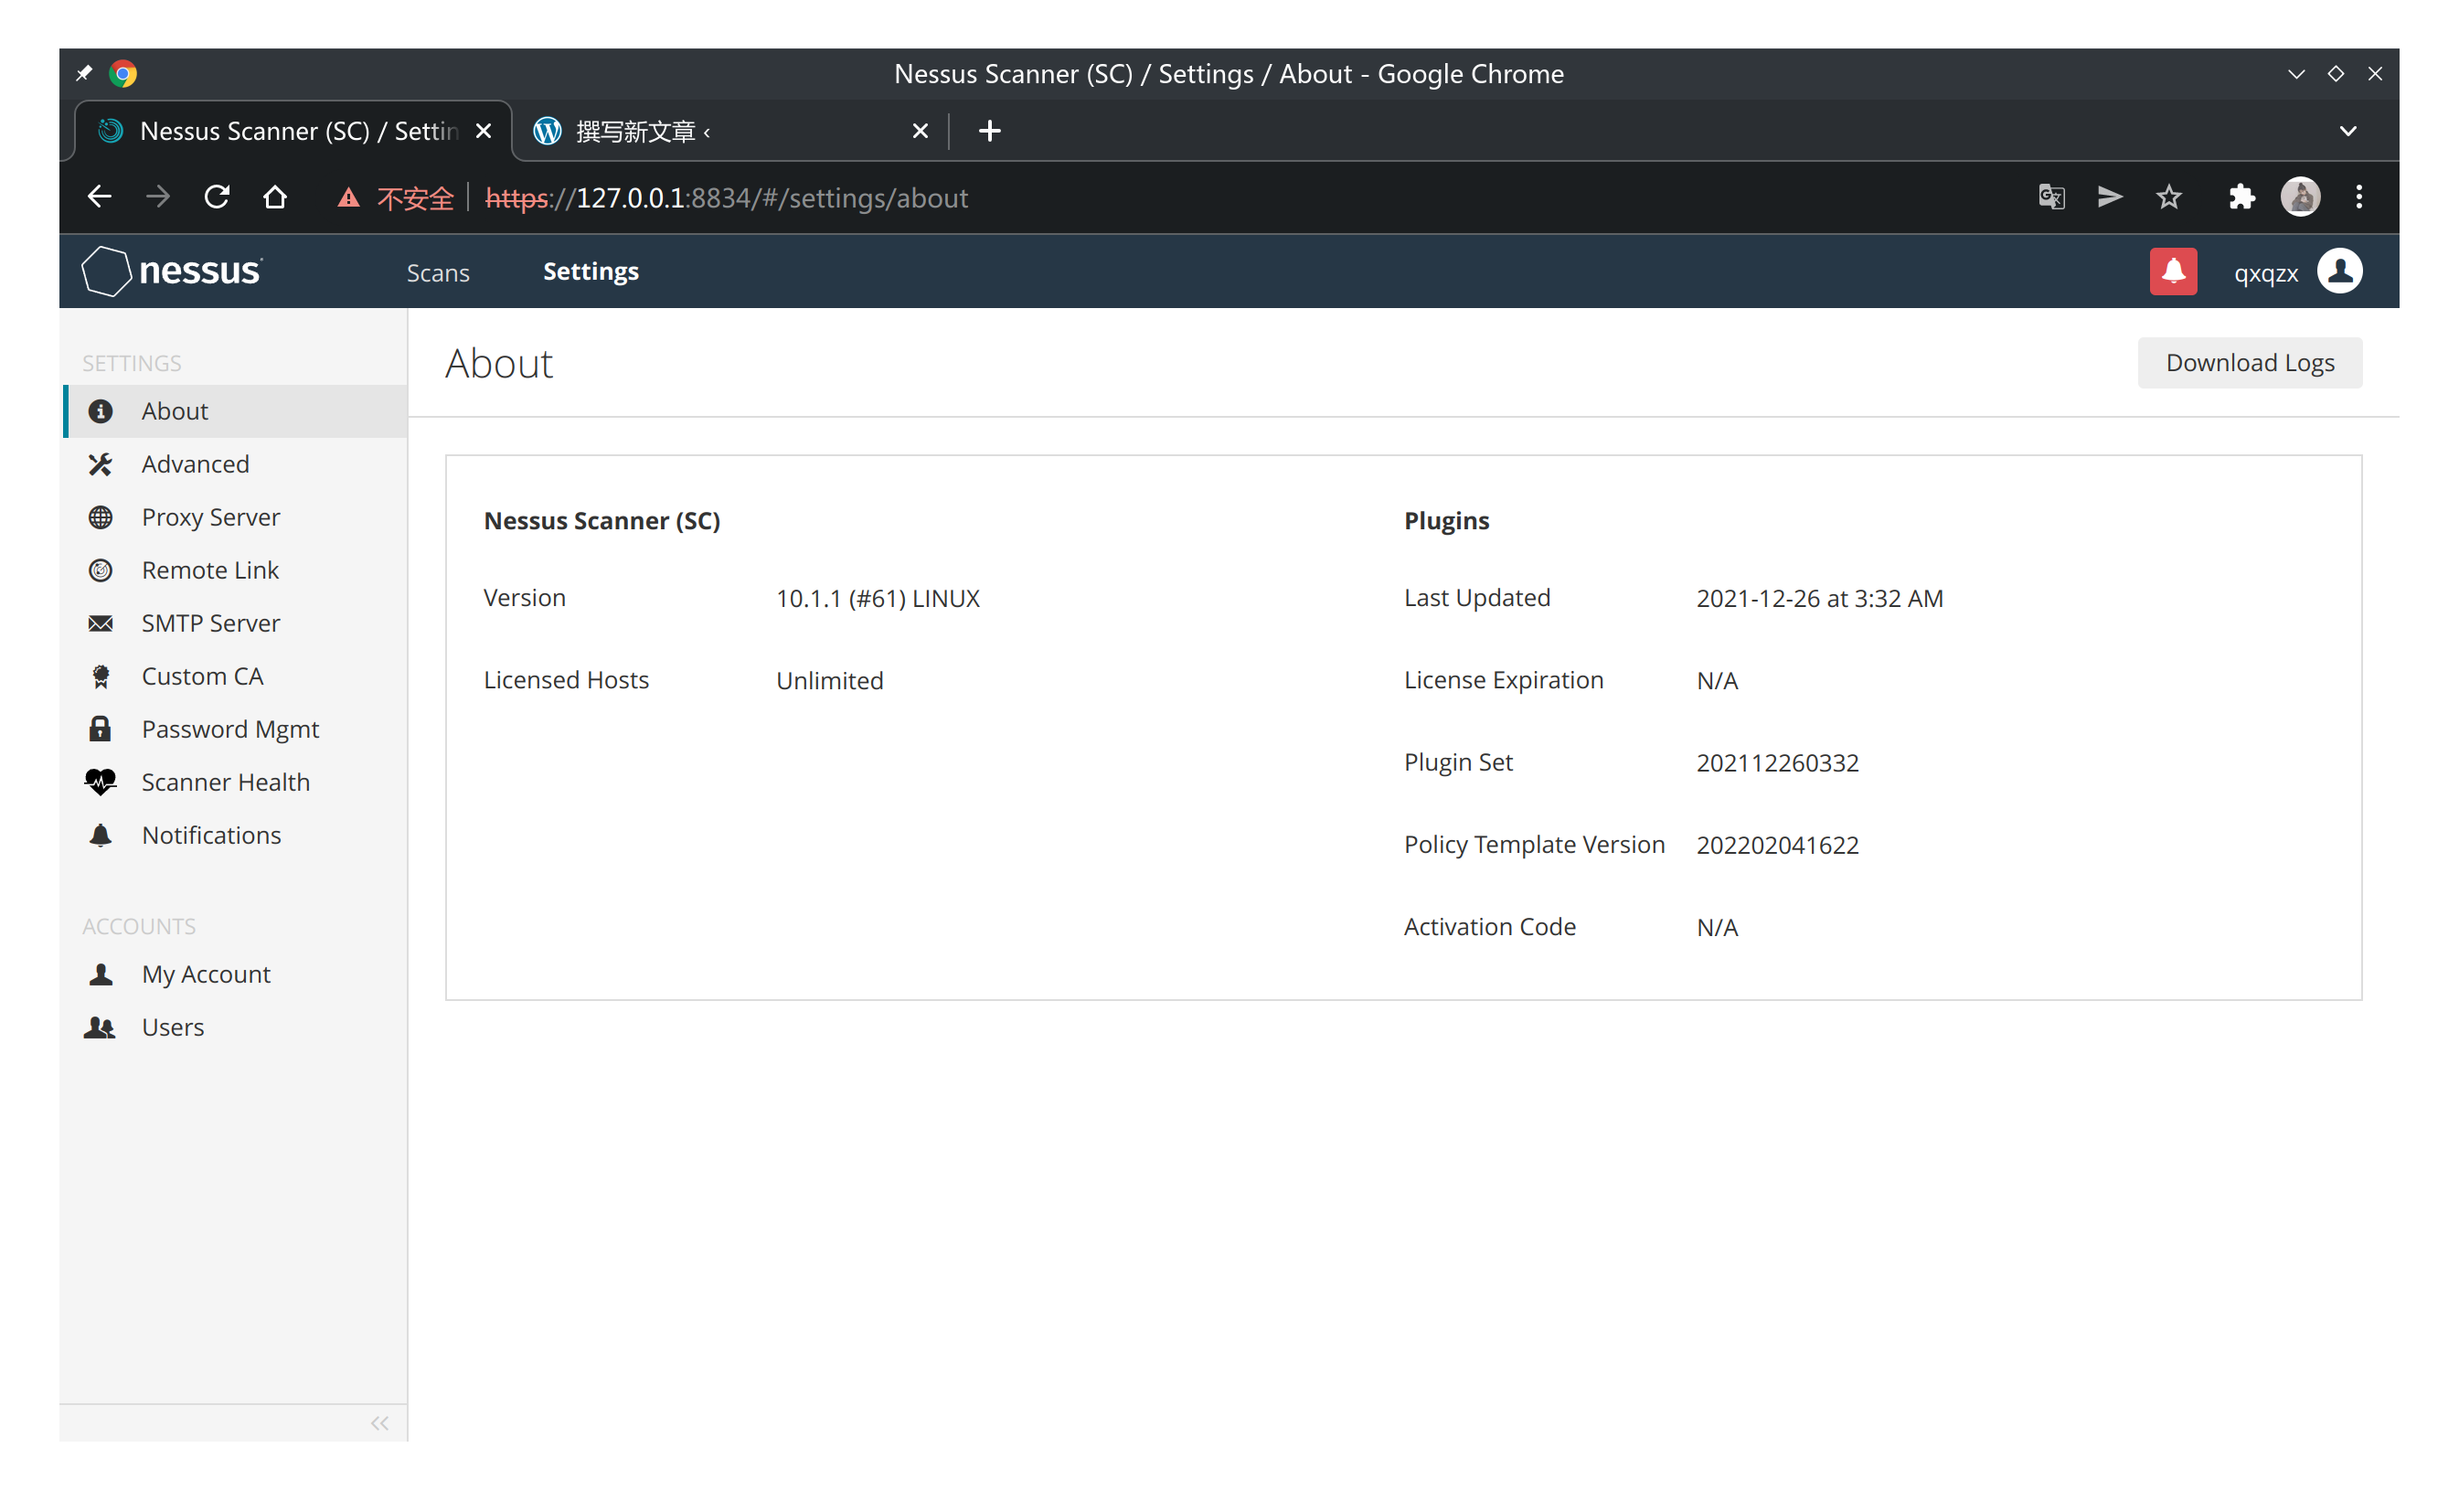Click the not-secure warning triangle icon
The height and width of the screenshot is (1512, 2459).
(348, 197)
